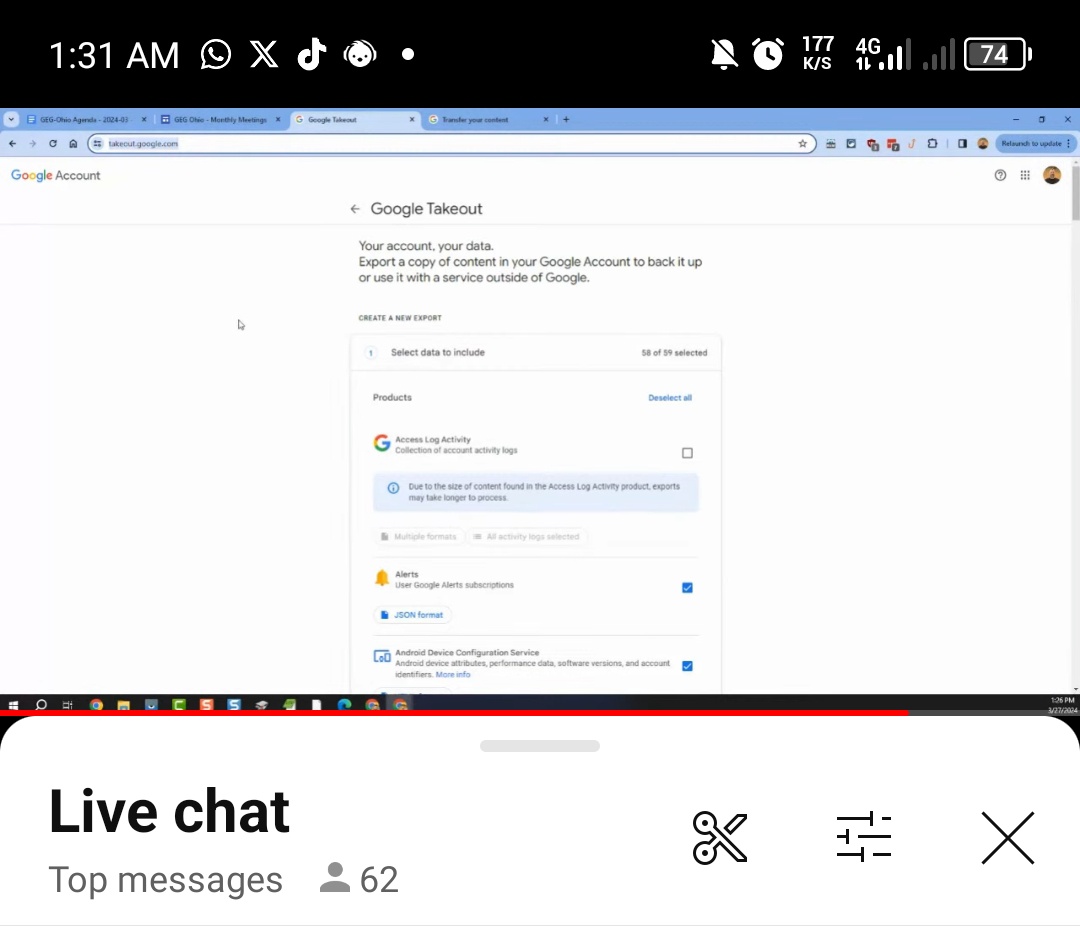Click Multiple formats button

coord(419,536)
